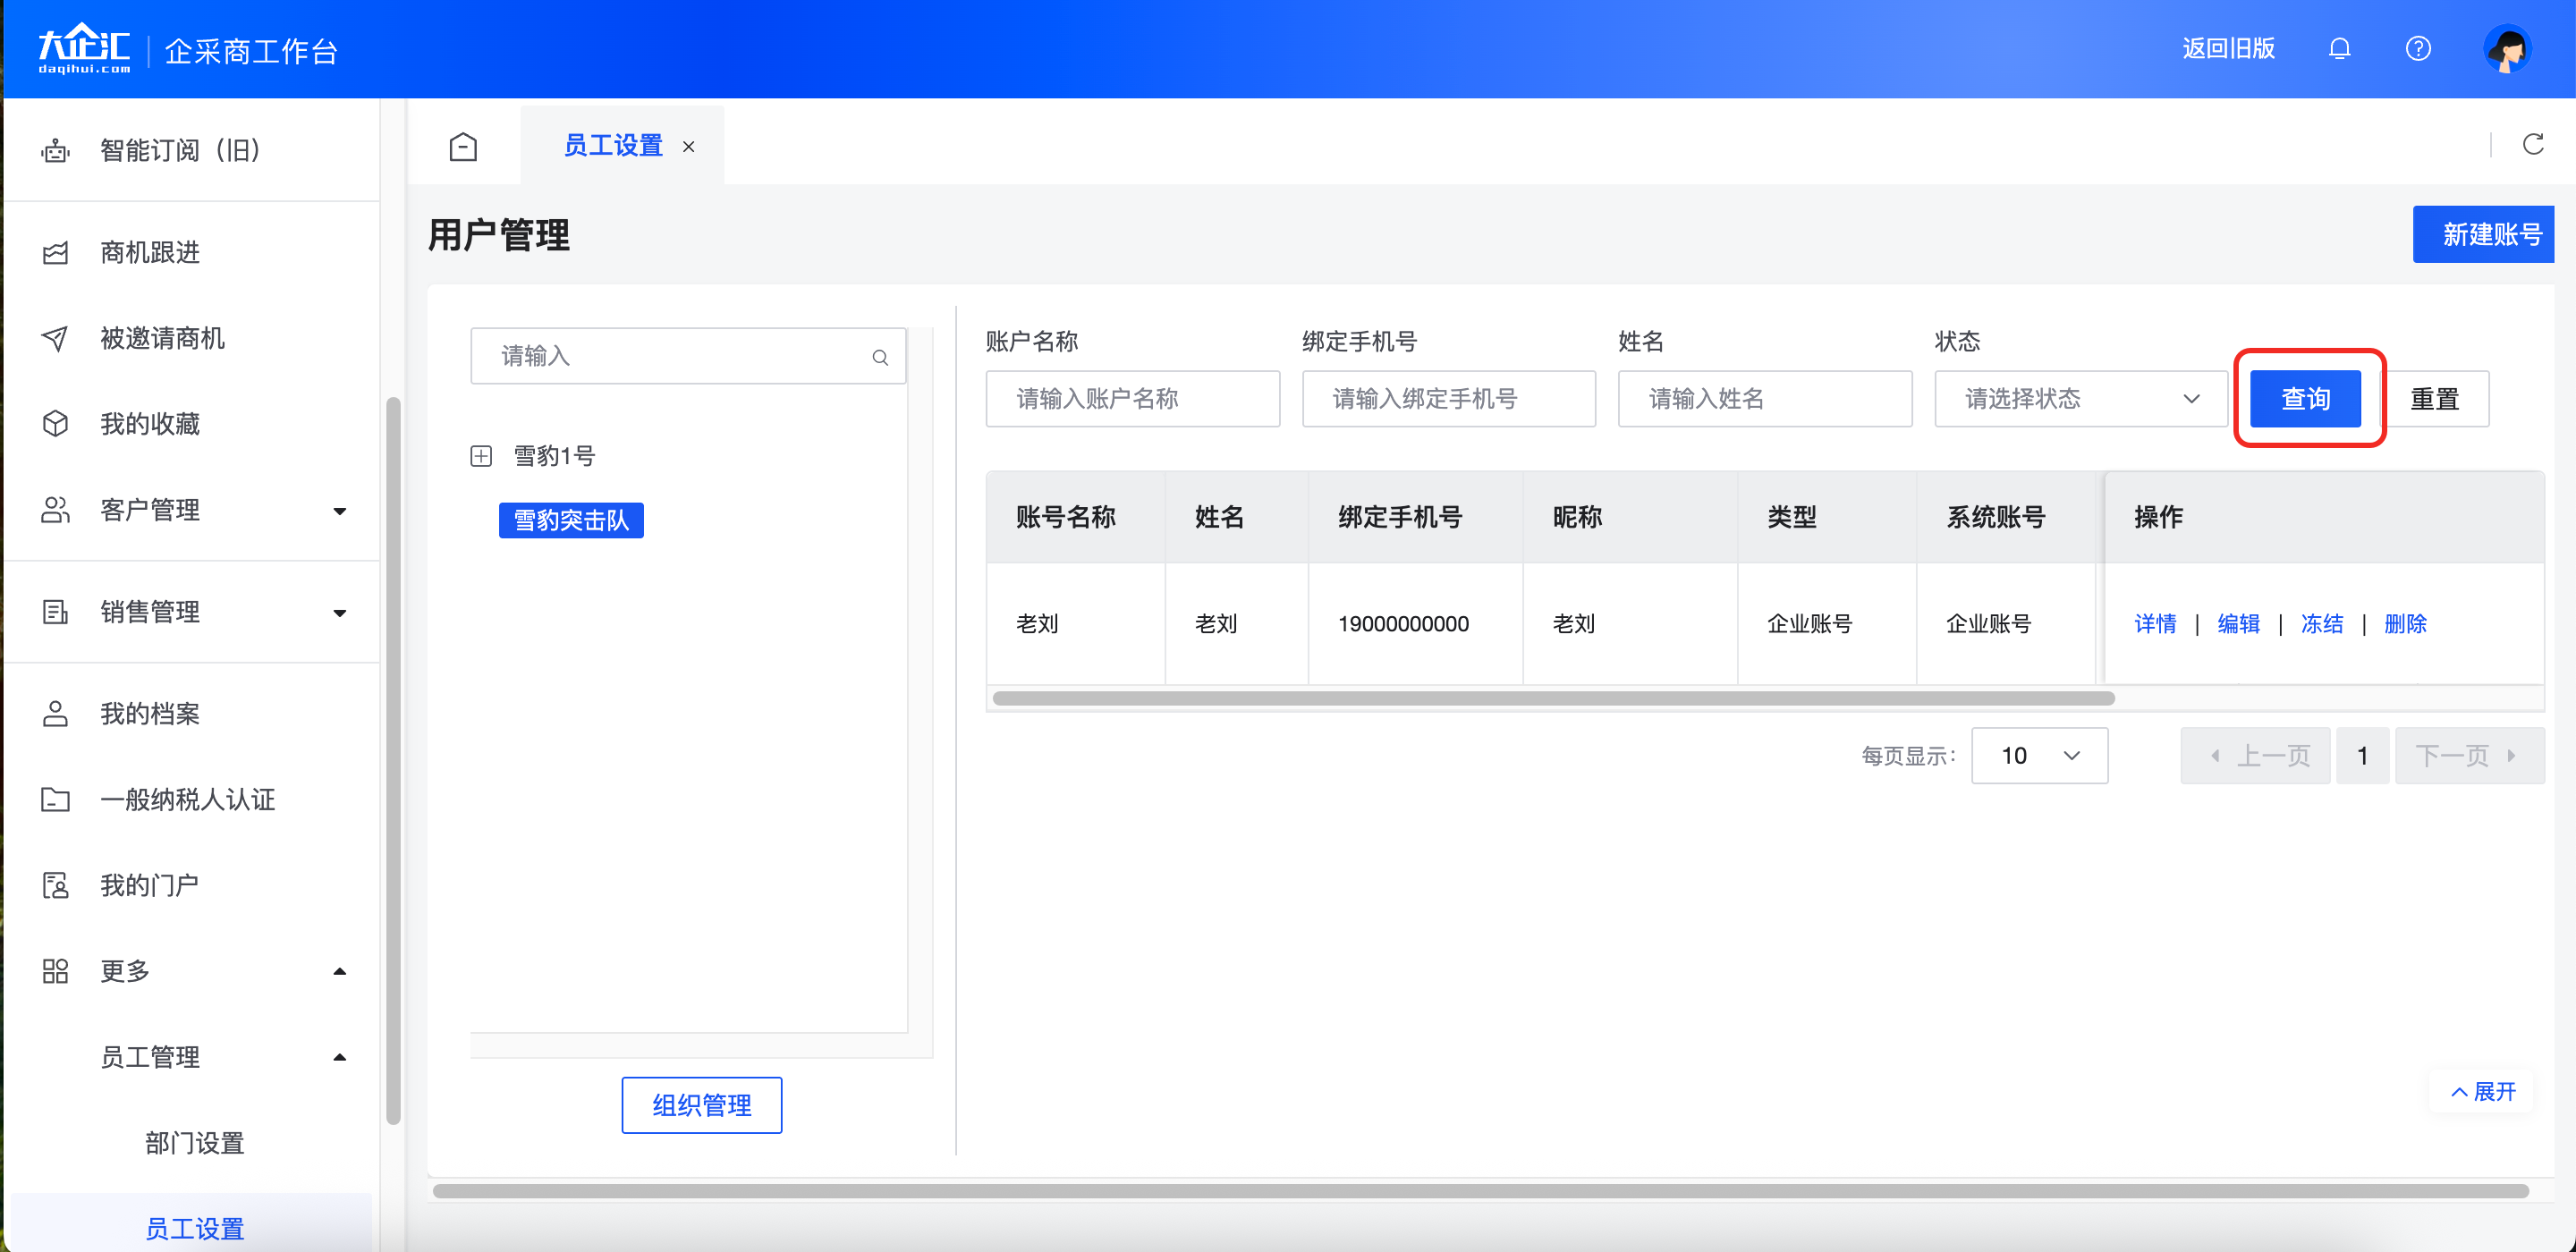2576x1252 pixels.
Task: Click the refresh icon at top right
Action: (x=2533, y=144)
